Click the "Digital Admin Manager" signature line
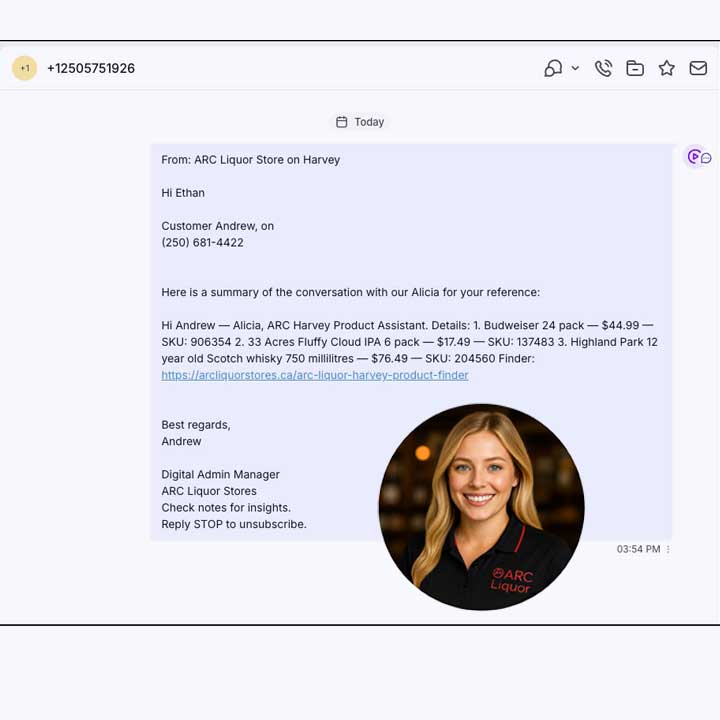 point(220,474)
